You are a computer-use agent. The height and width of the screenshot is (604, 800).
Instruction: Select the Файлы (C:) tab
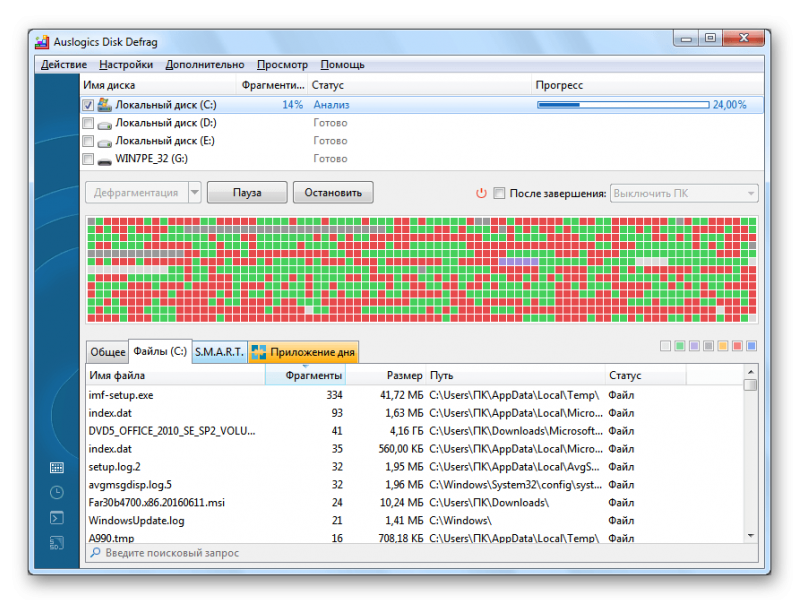point(160,351)
